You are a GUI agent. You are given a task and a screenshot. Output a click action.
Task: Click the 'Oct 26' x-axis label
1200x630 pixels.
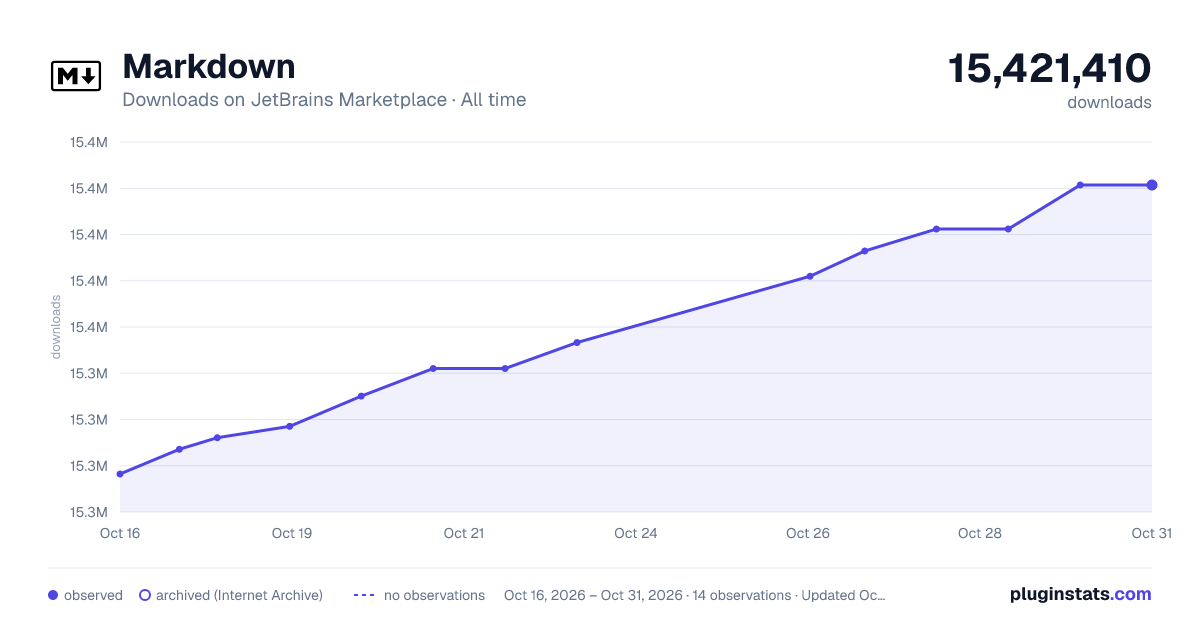point(808,533)
